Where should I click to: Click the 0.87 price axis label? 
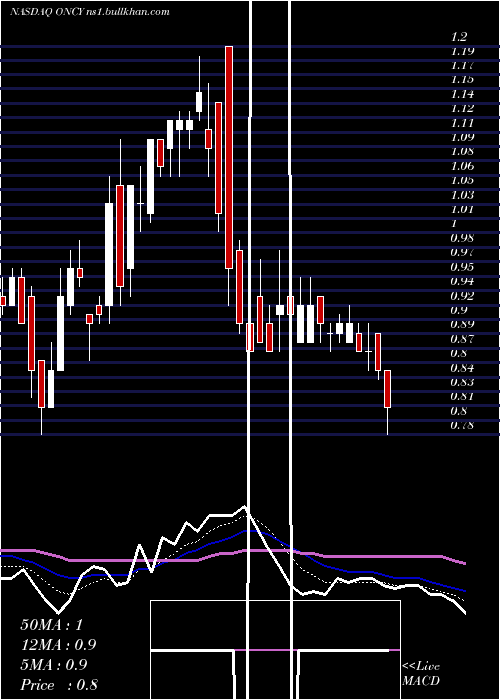coord(462,338)
